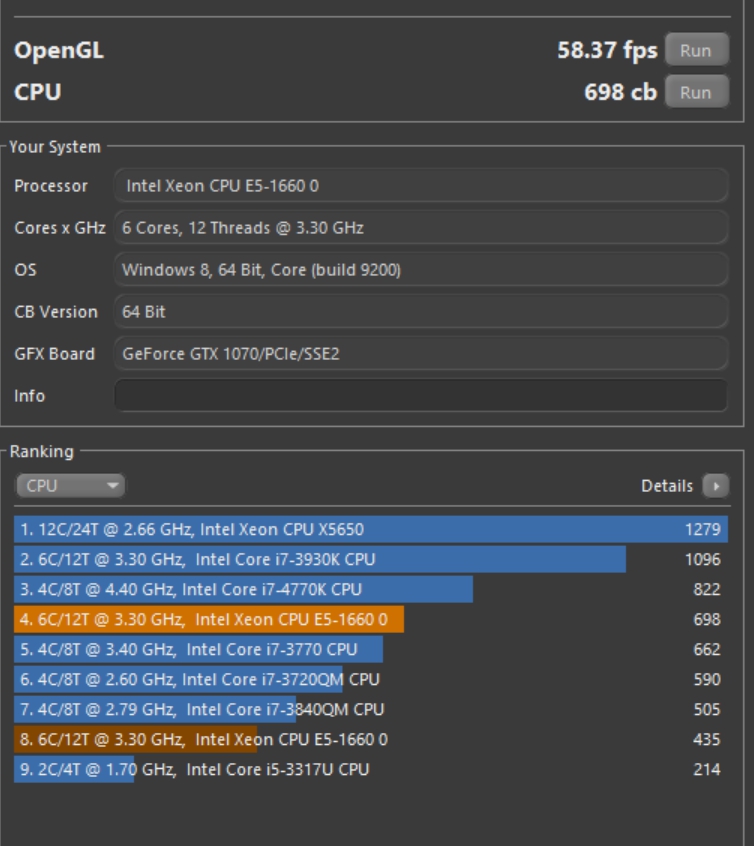Run the CPU benchmark test

click(x=696, y=92)
